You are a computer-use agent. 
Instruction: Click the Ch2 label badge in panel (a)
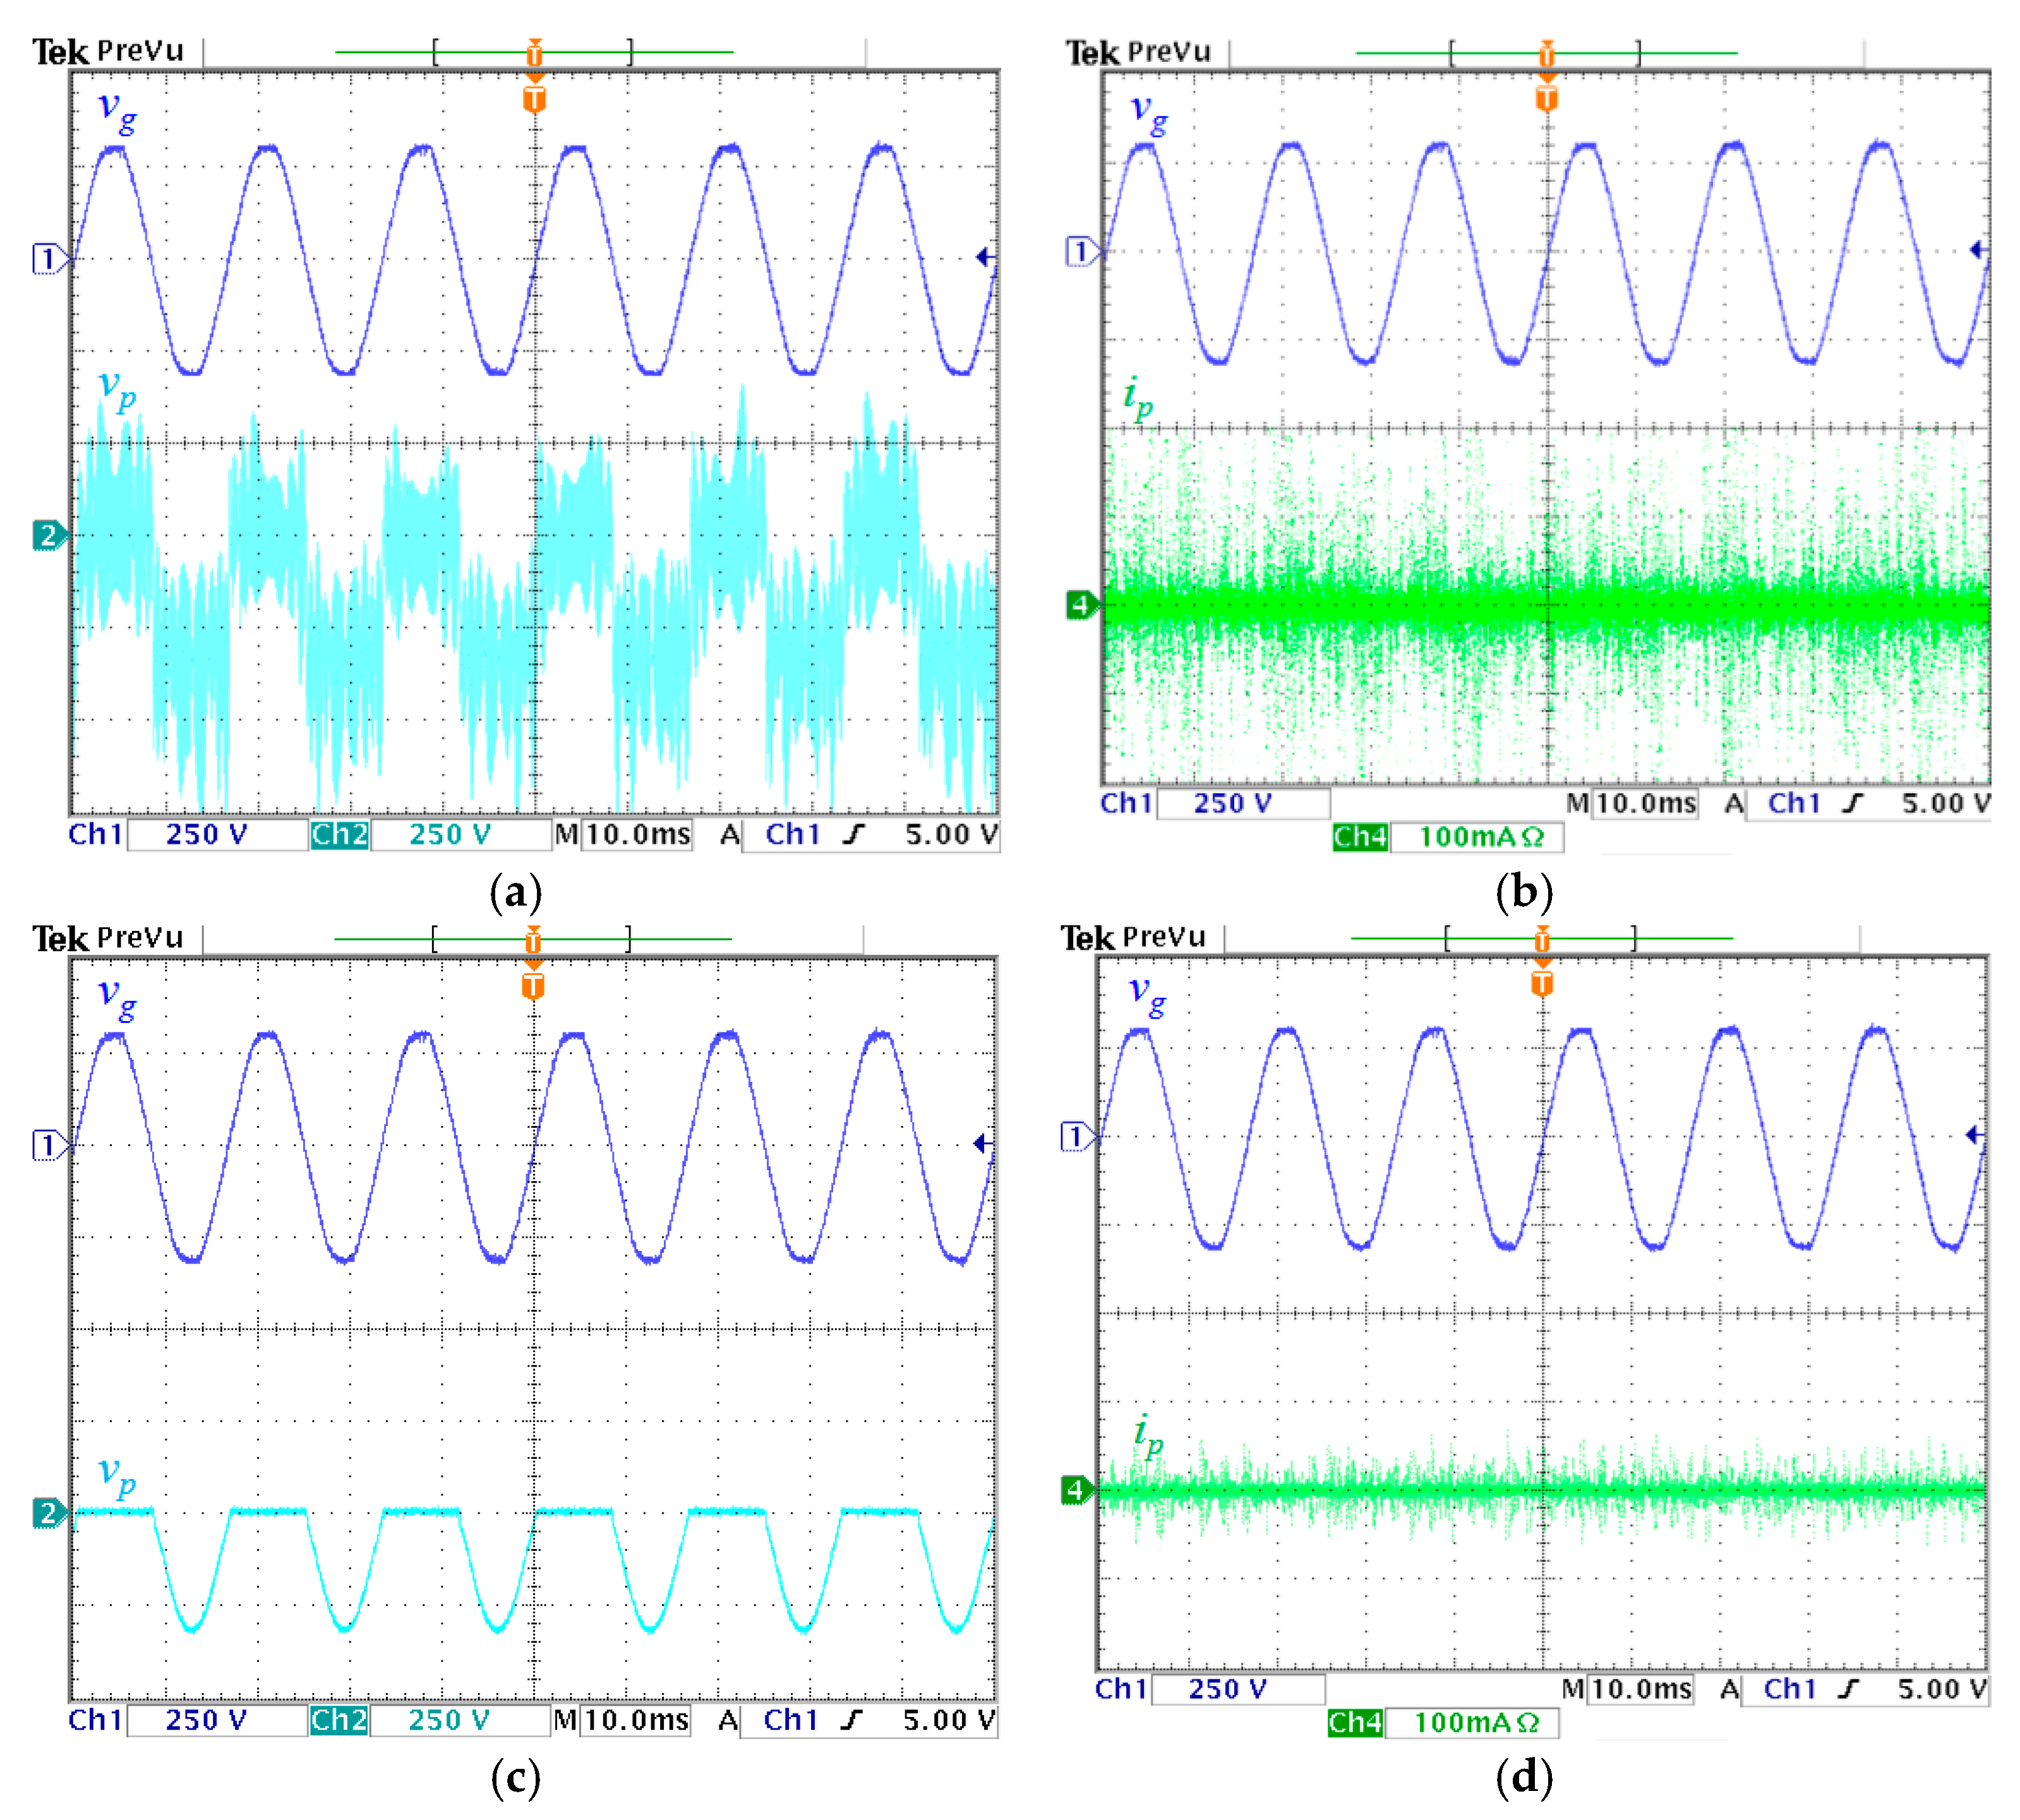[x=339, y=834]
